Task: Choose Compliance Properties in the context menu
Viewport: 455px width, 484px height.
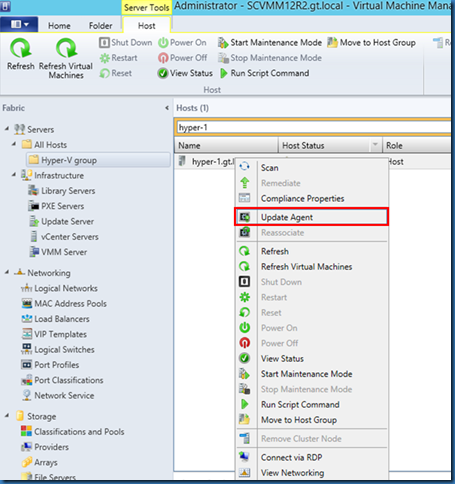Action: [x=311, y=198]
